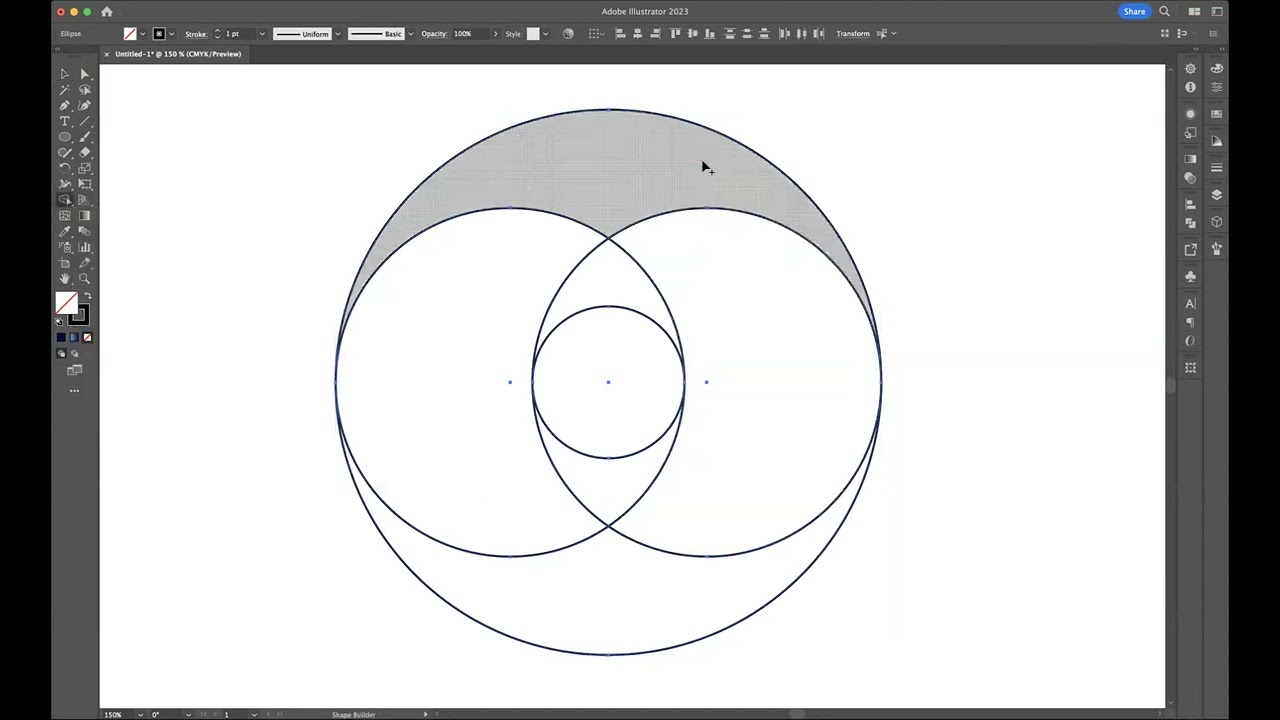Open the Symbols panel club icon
The width and height of the screenshot is (1280, 720).
pos(1190,276)
